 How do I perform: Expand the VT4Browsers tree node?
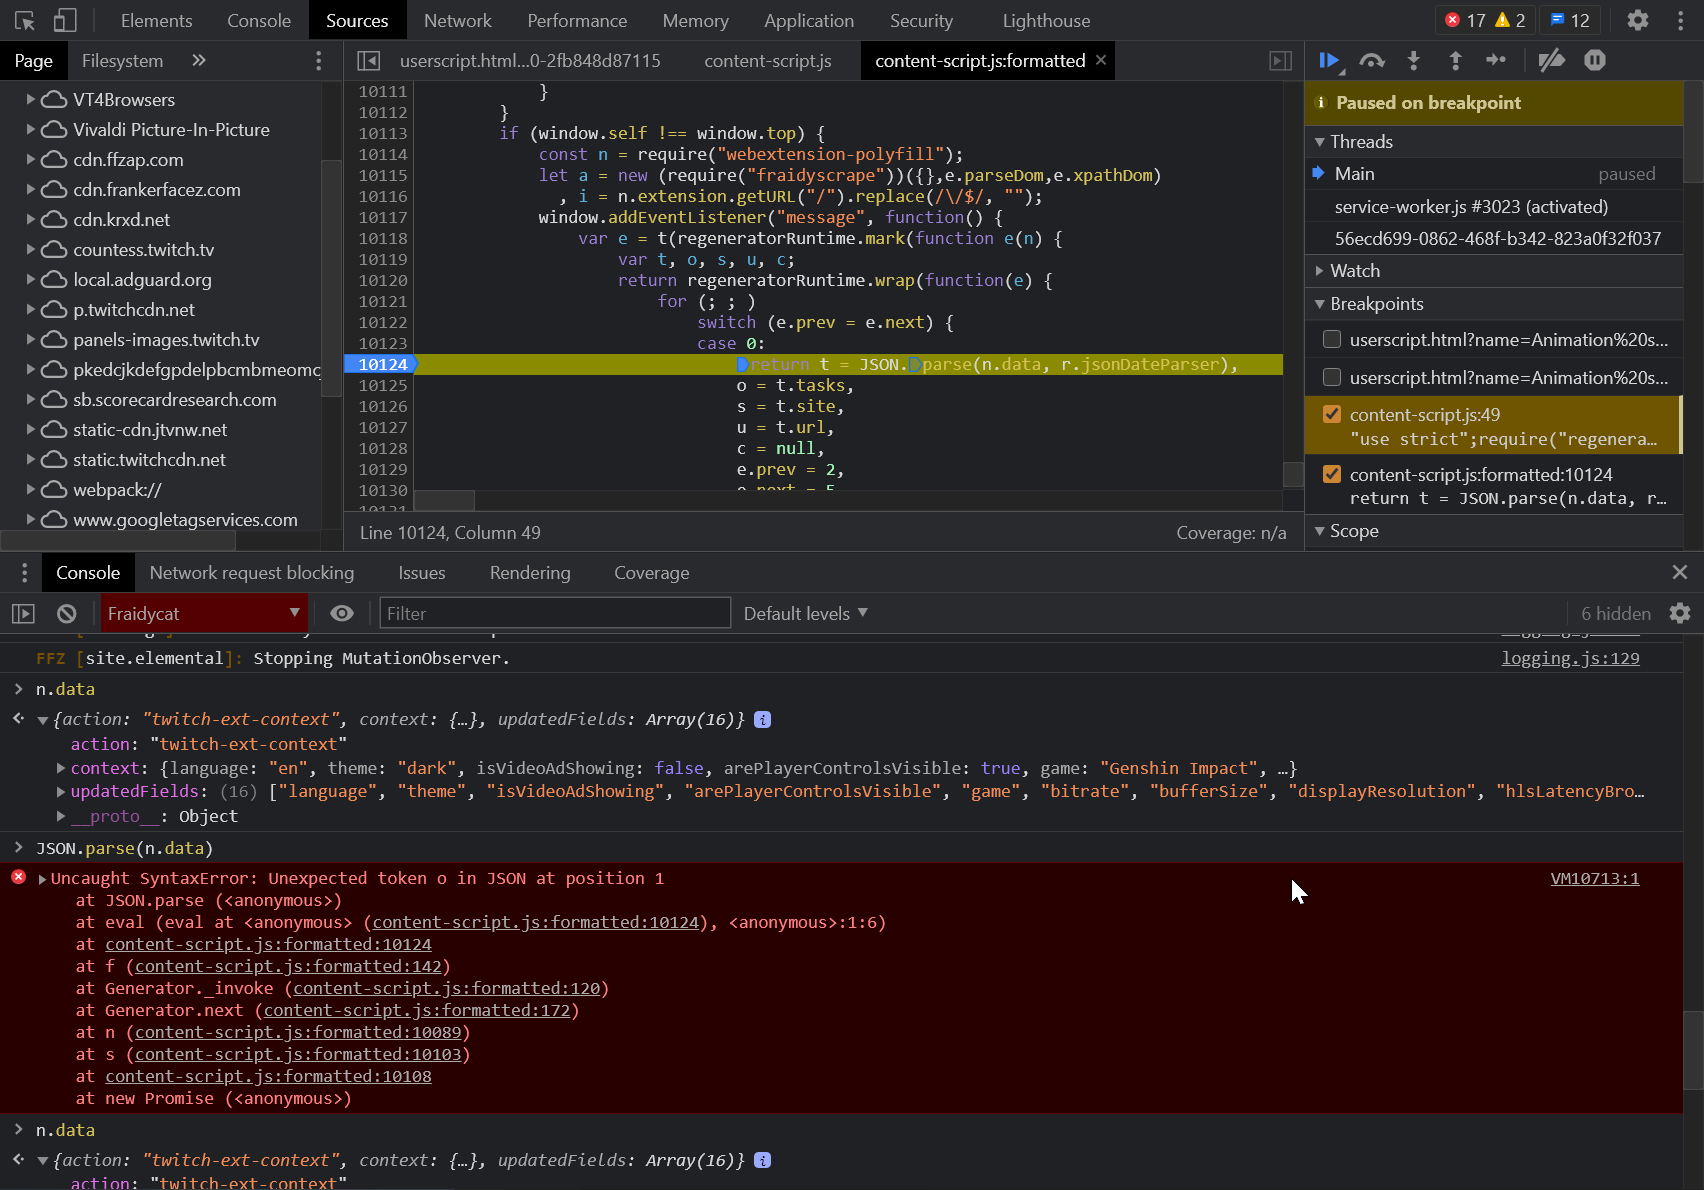[x=31, y=100]
